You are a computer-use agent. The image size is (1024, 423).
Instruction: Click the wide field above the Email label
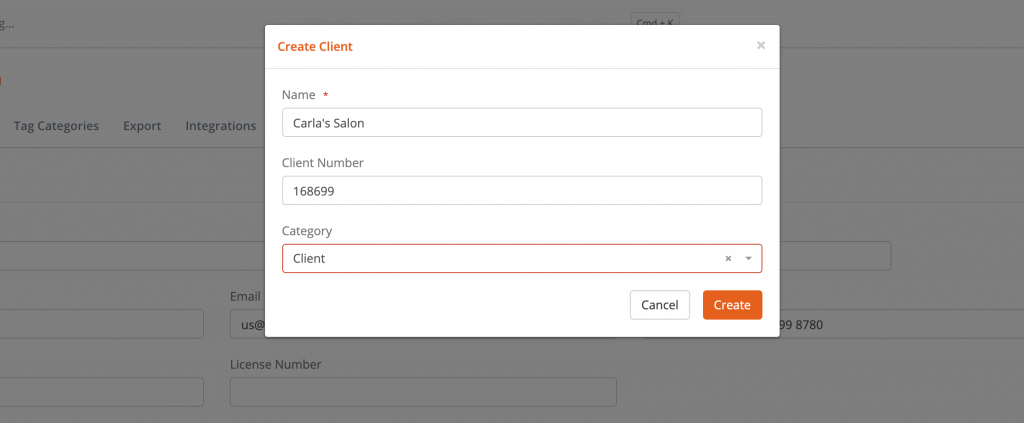(x=130, y=256)
